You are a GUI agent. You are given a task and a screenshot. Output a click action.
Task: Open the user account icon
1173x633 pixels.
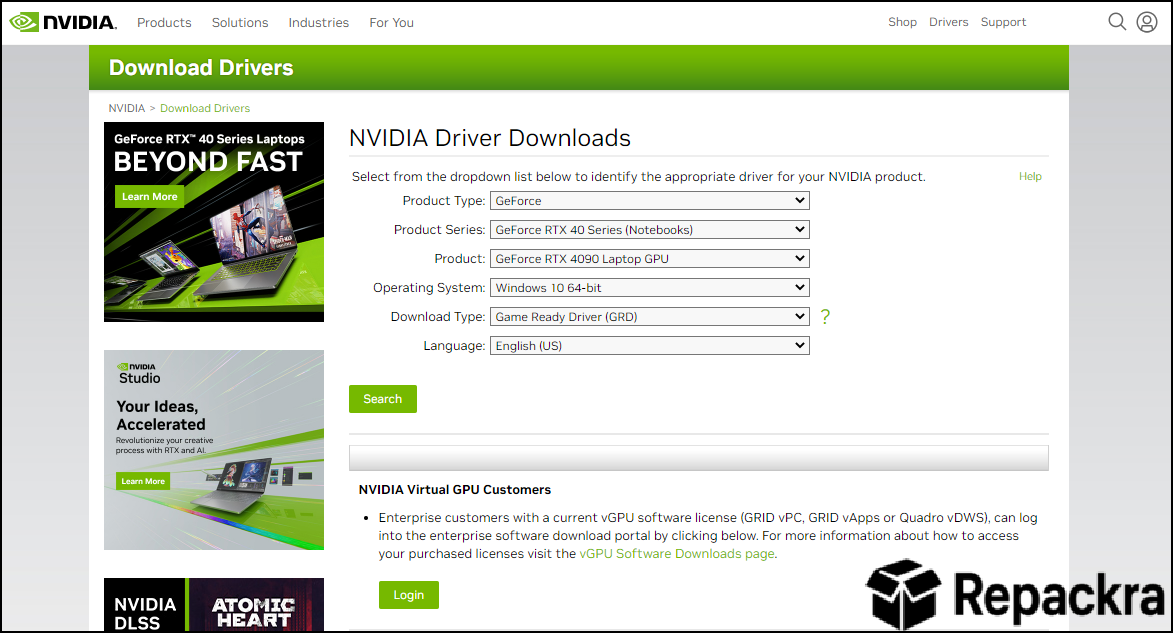[1147, 22]
